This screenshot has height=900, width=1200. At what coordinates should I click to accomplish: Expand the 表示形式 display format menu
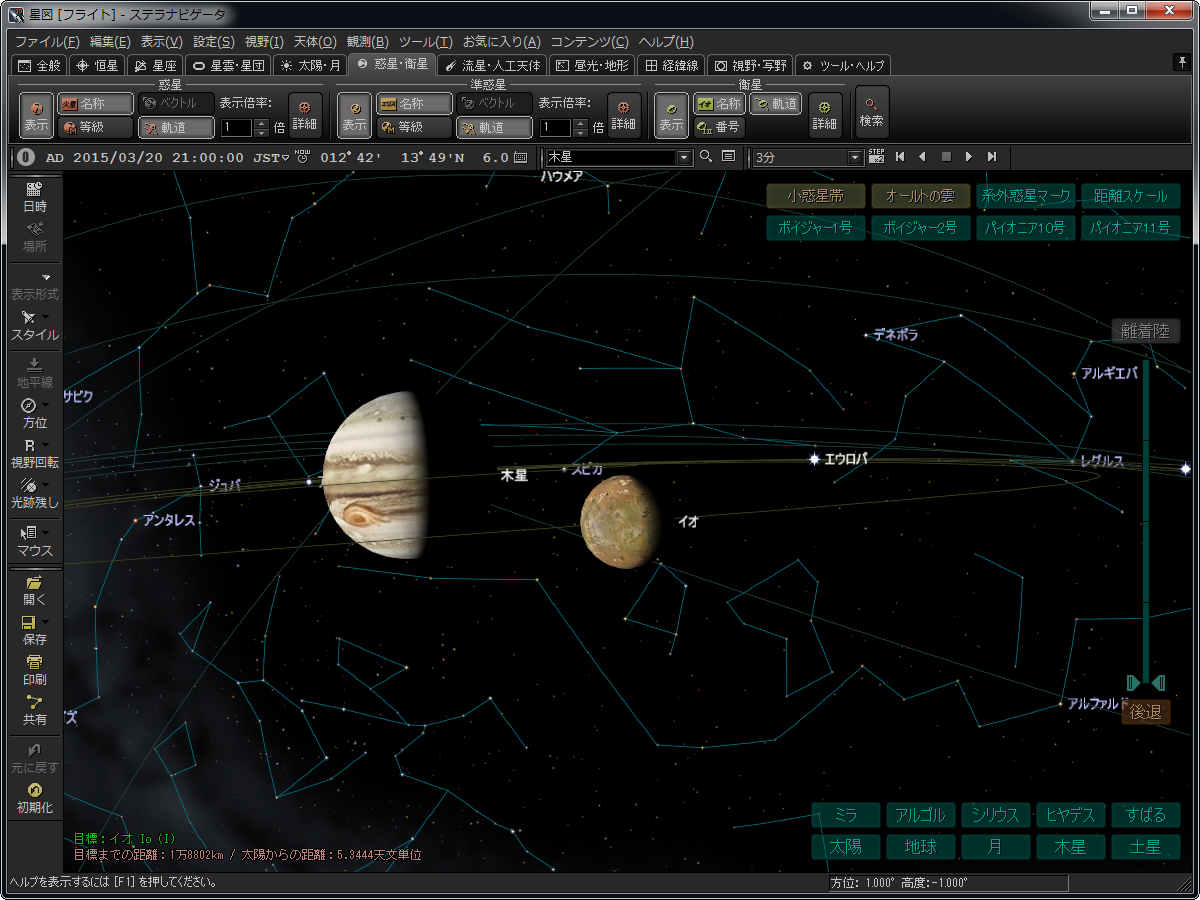(35, 286)
